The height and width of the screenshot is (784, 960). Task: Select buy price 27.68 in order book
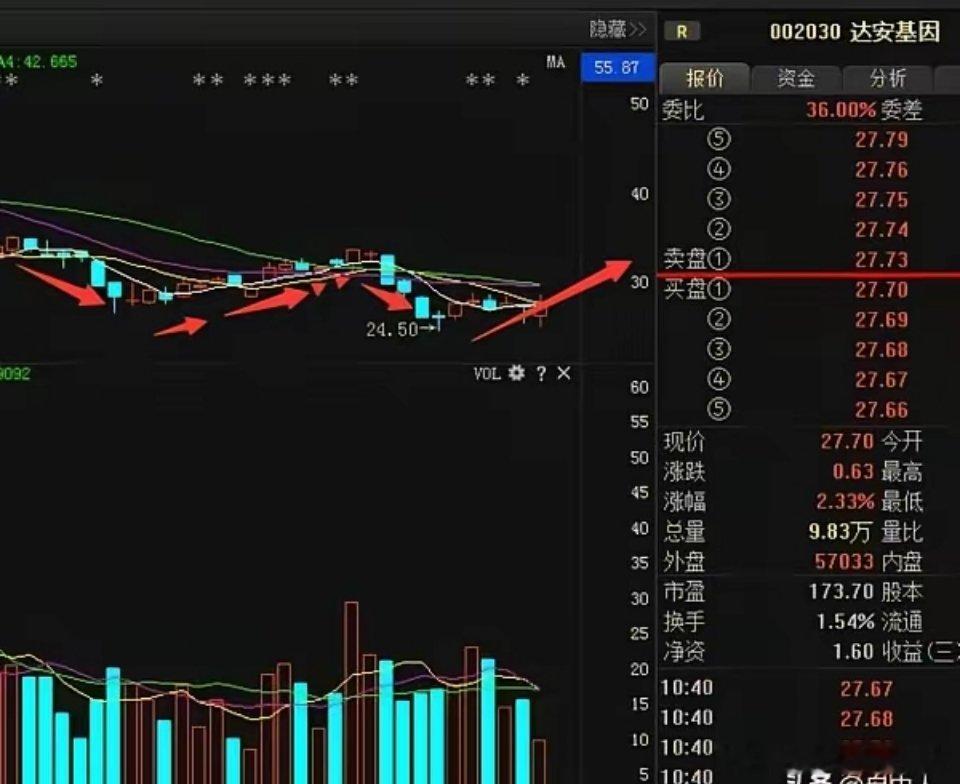pos(882,350)
